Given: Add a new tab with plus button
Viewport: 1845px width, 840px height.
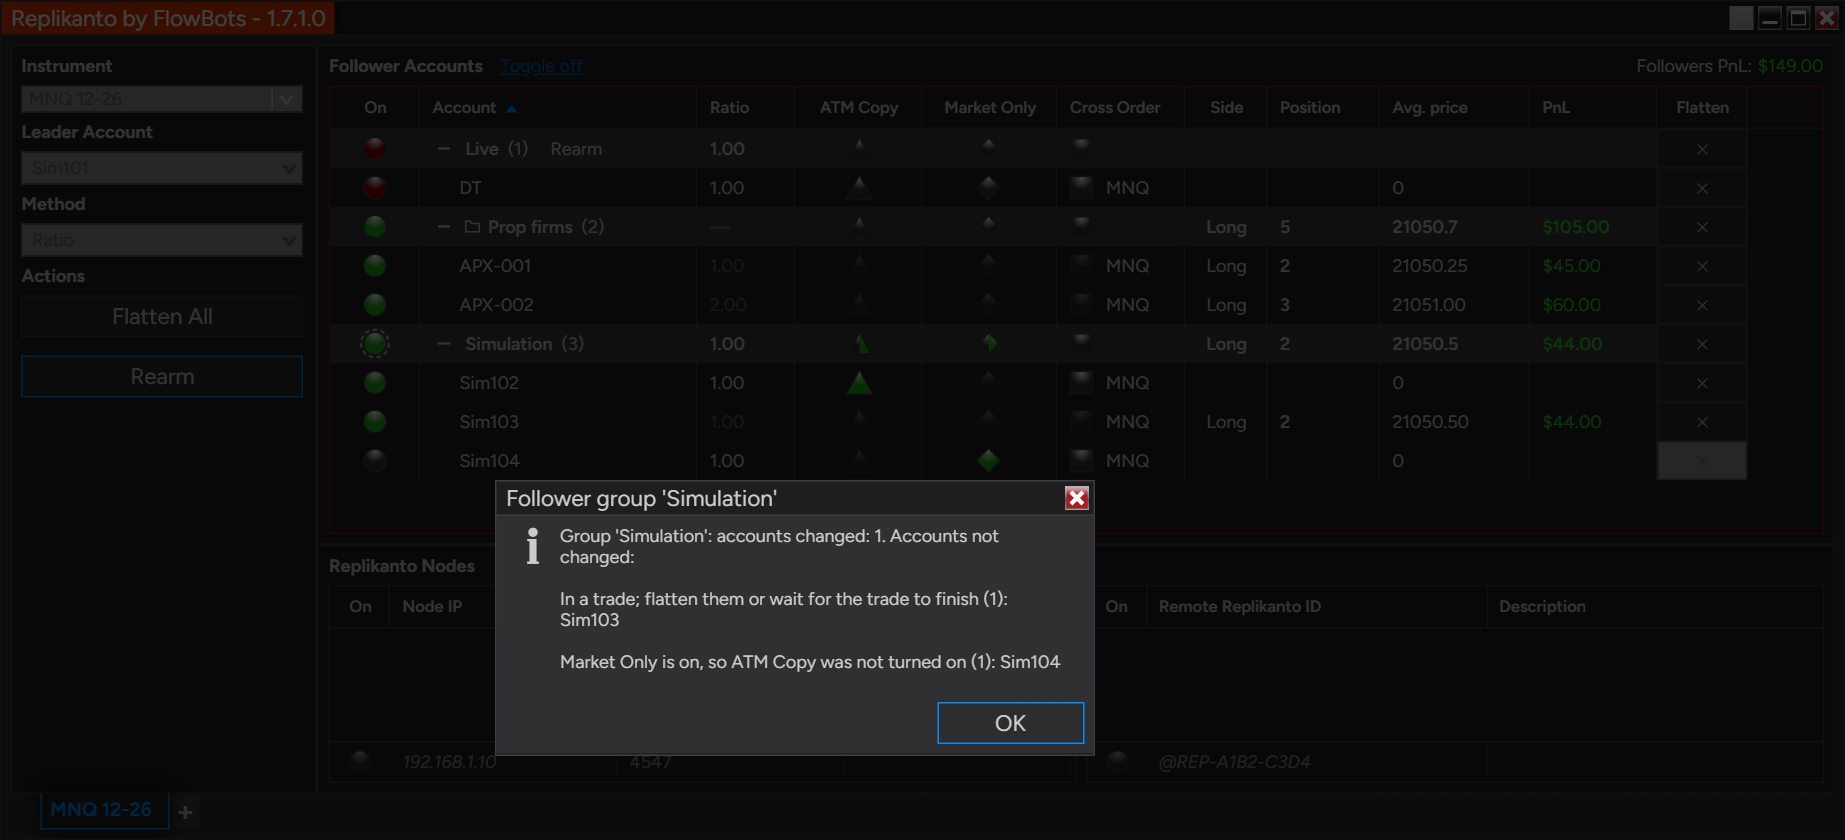Looking at the screenshot, I should [185, 812].
